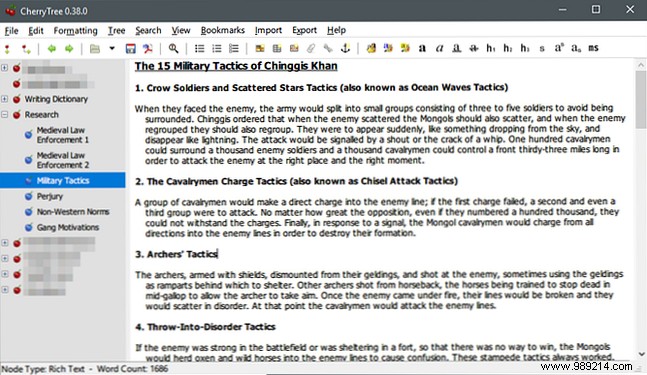The width and height of the screenshot is (647, 375).
Task: Select the Research node
Action: point(41,115)
